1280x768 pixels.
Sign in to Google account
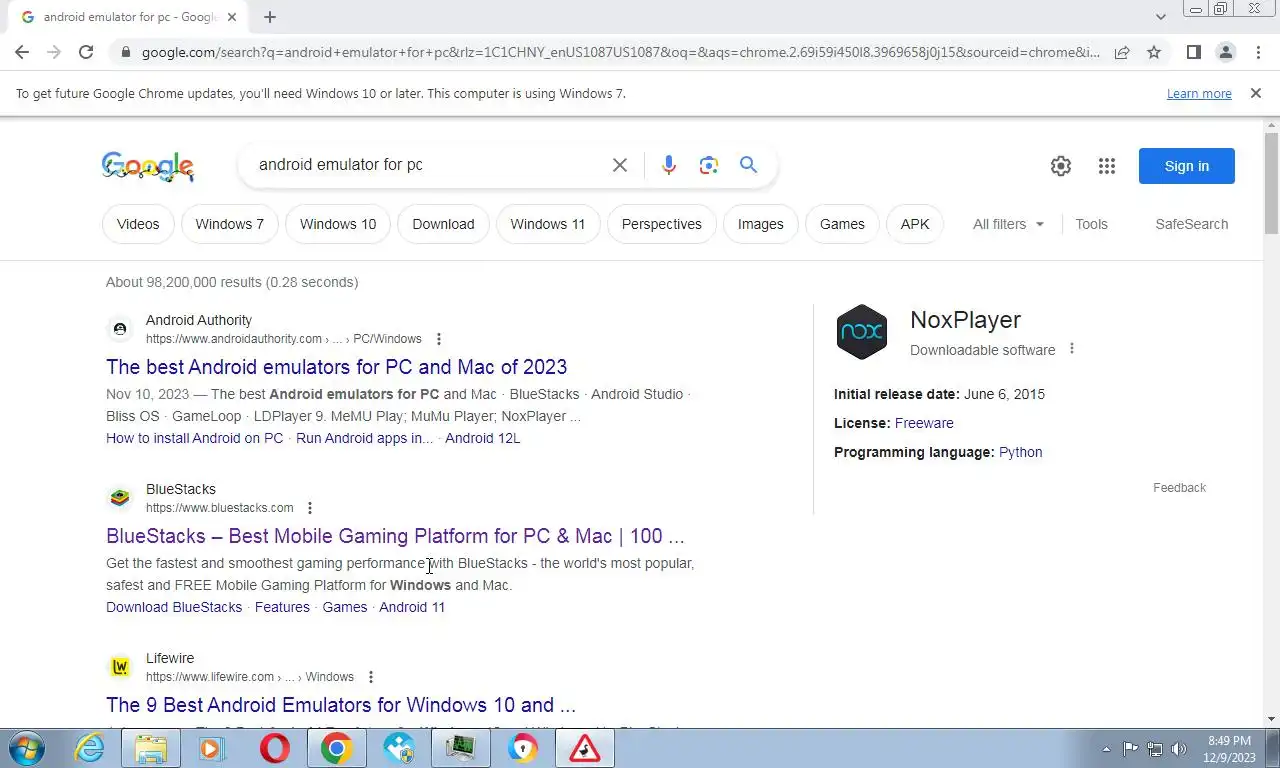pyautogui.click(x=1187, y=166)
